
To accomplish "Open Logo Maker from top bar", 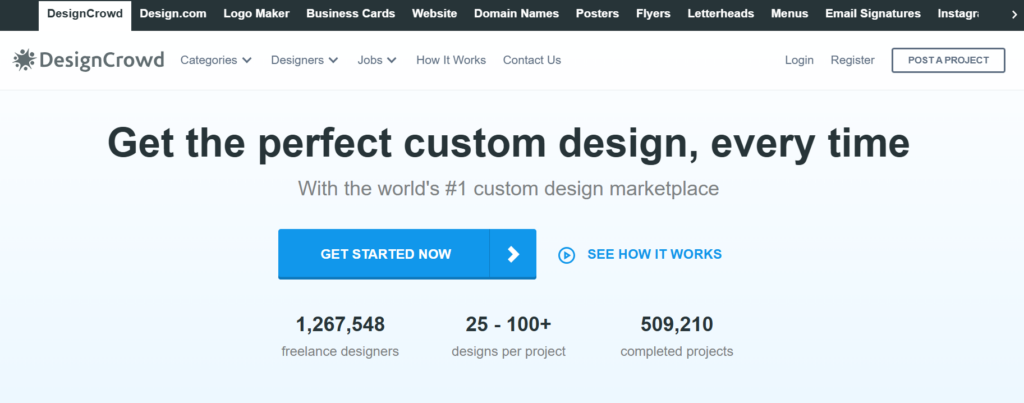I will point(257,14).
